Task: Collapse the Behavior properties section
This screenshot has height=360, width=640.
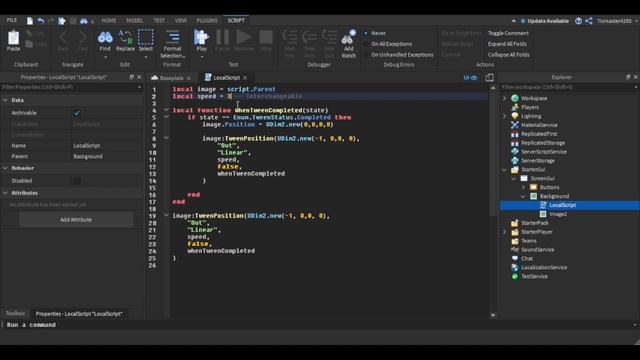Action: coord(5,168)
